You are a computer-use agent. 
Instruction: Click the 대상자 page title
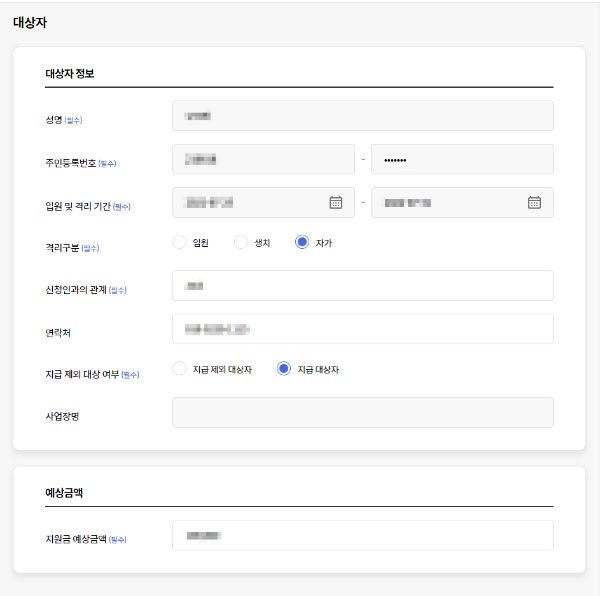(30, 22)
